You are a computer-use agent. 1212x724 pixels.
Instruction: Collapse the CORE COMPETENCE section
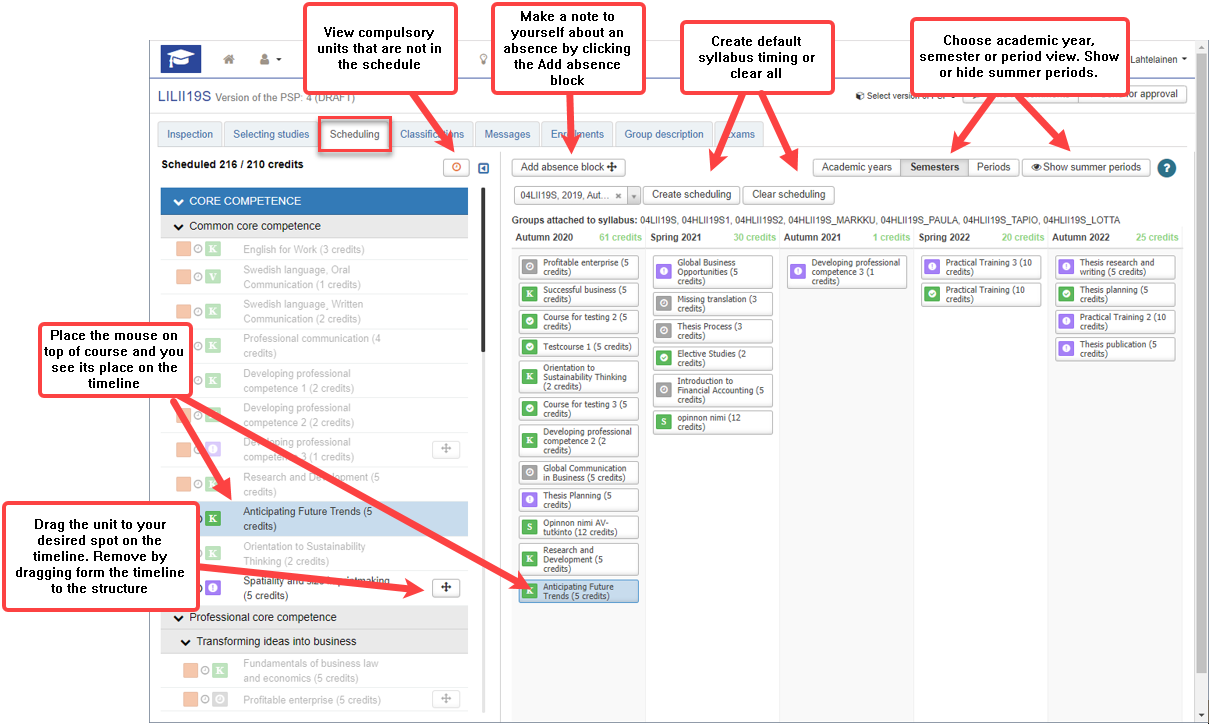[x=180, y=201]
